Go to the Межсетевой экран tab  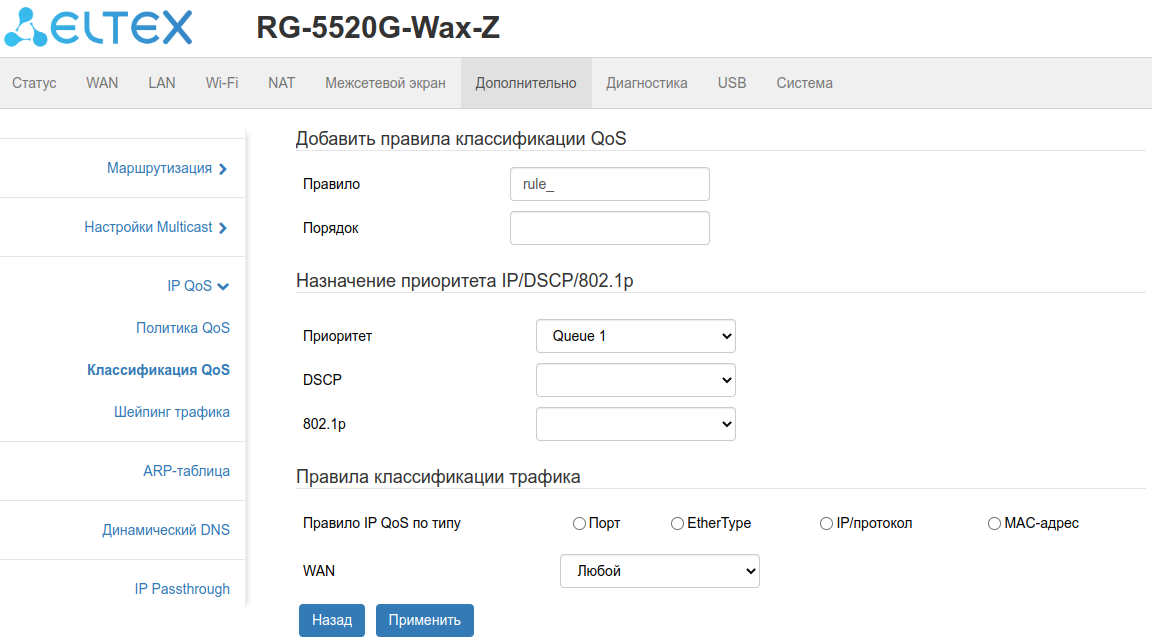pos(385,83)
